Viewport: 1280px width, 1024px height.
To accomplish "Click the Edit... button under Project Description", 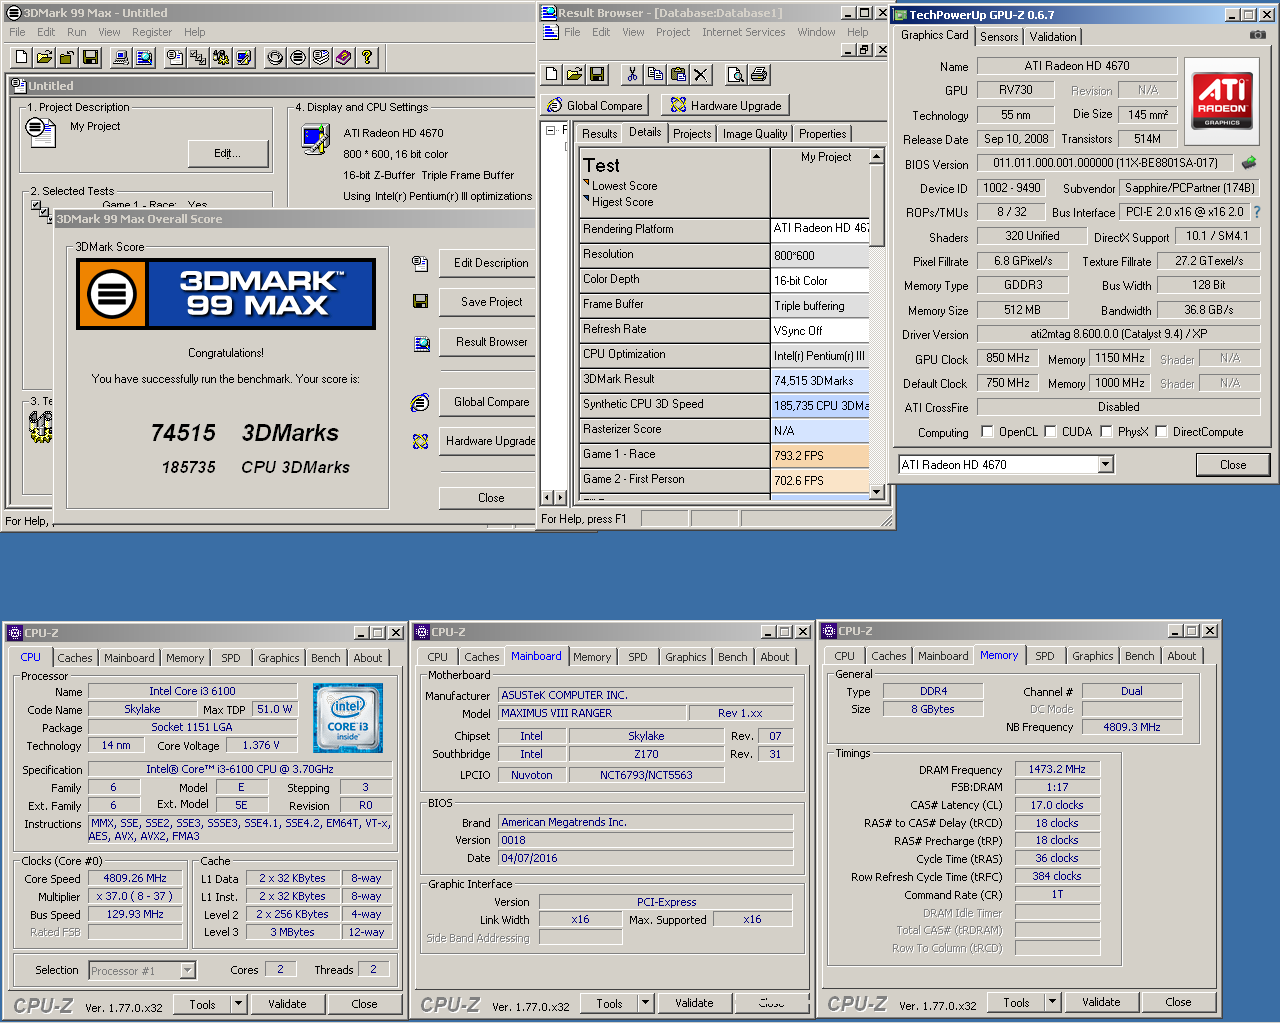I will [228, 153].
